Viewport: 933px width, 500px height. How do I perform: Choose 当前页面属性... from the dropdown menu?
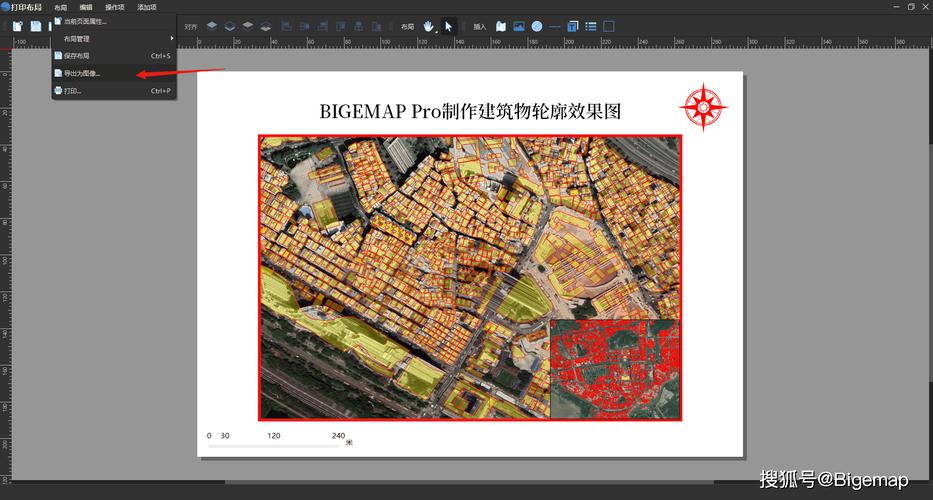pos(114,21)
